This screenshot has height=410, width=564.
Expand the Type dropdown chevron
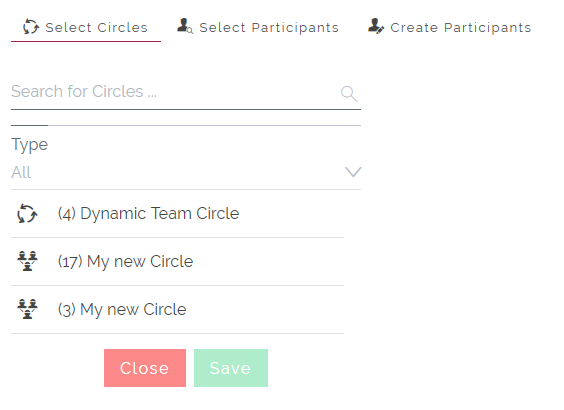(353, 172)
